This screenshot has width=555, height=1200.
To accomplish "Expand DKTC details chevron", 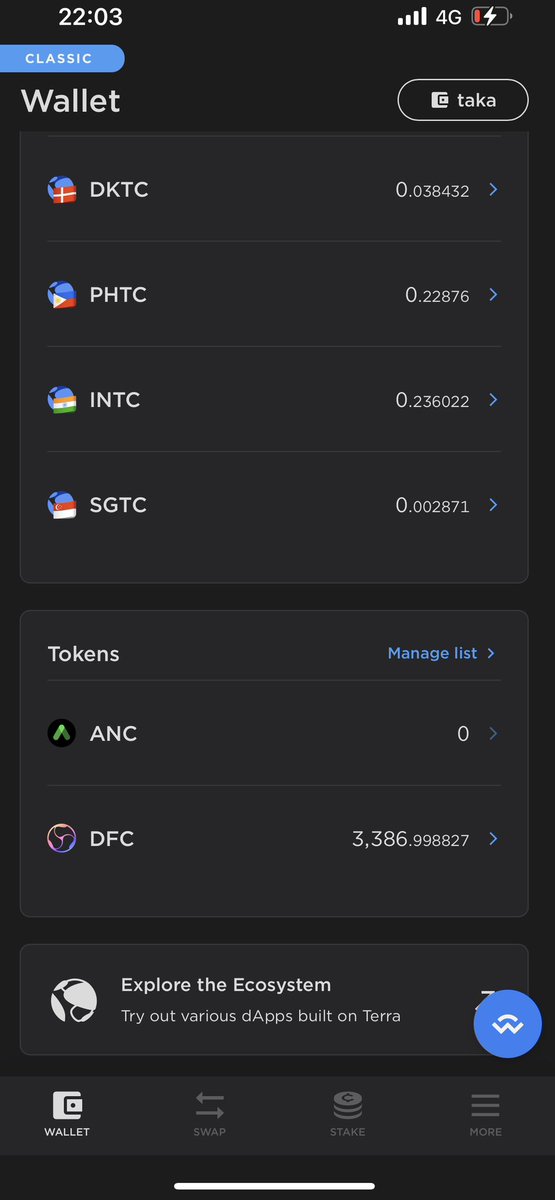I will point(493,189).
